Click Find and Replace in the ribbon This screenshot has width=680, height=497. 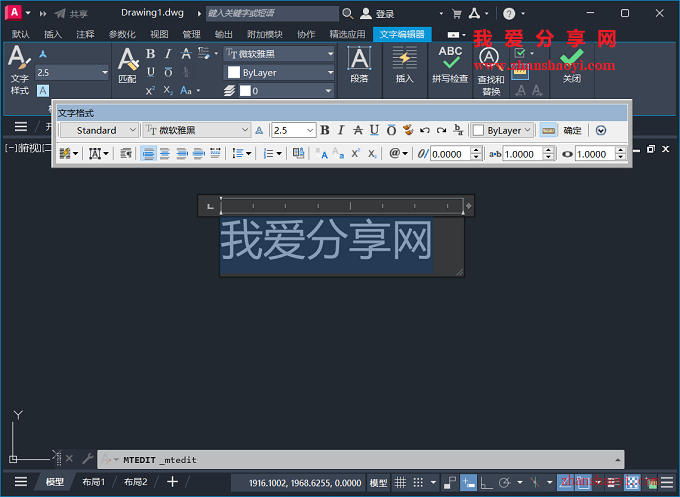pyautogui.click(x=489, y=65)
